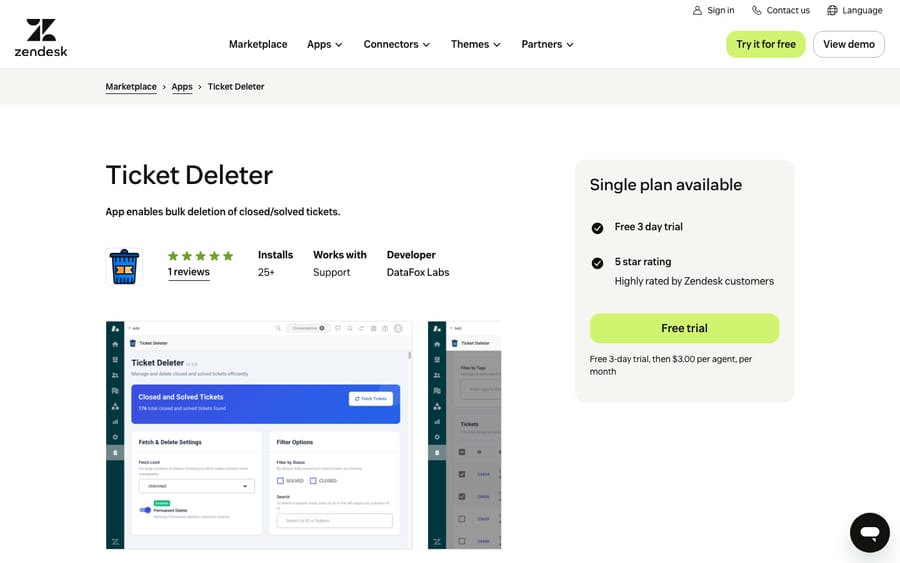Open the chat widget bubble
900x563 pixels.
870,533
